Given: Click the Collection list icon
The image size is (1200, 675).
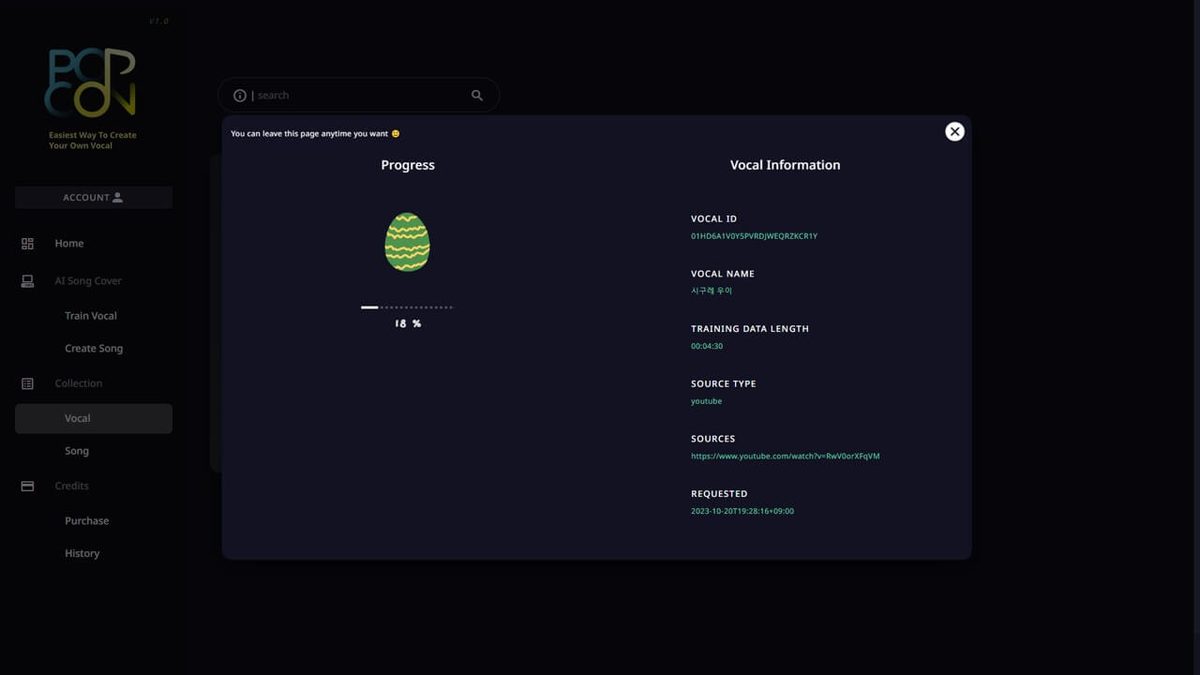Looking at the screenshot, I should tap(28, 383).
